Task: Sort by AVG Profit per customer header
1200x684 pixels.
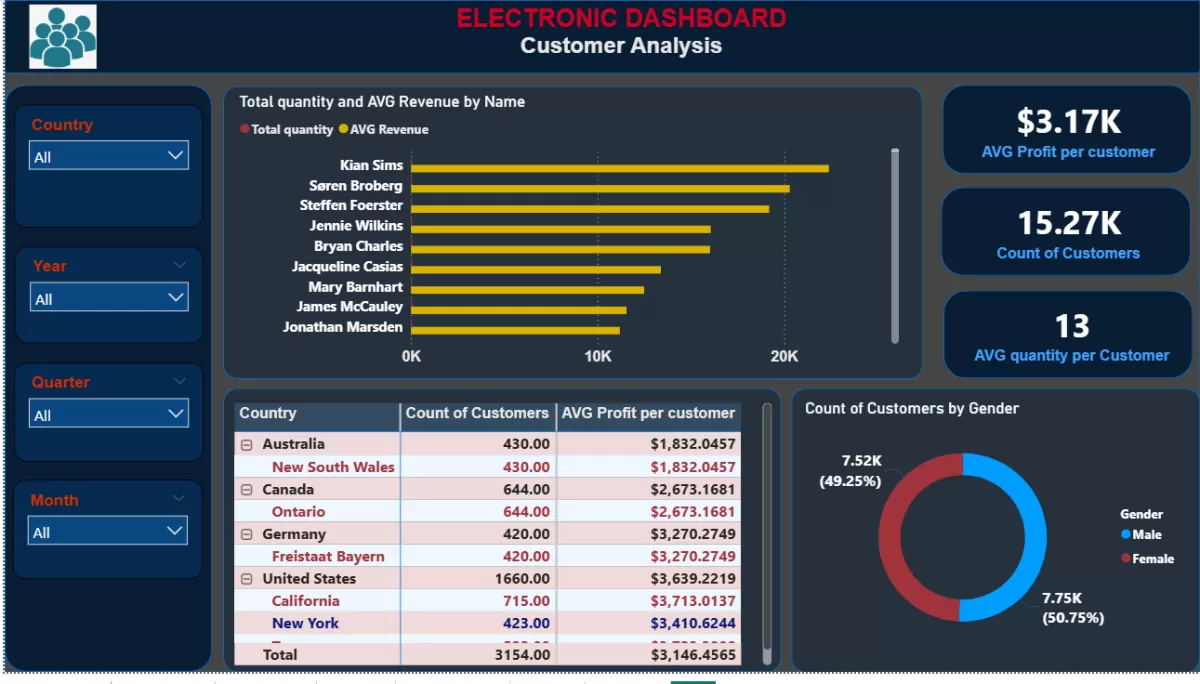Action: [x=649, y=413]
